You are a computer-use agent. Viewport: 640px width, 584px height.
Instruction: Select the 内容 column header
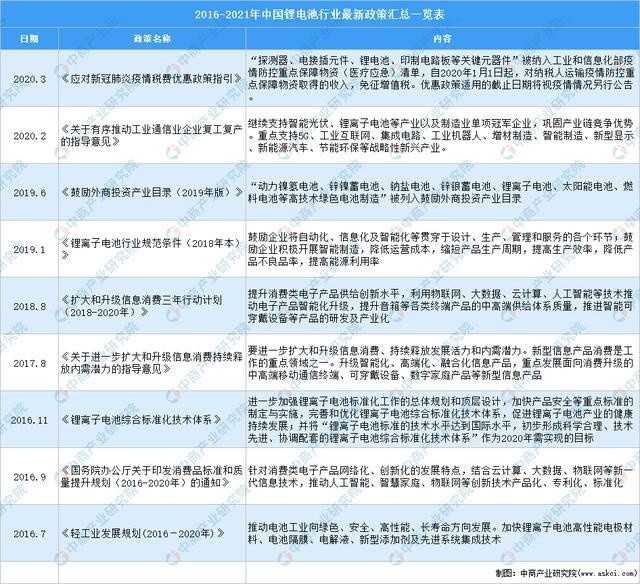(x=442, y=39)
